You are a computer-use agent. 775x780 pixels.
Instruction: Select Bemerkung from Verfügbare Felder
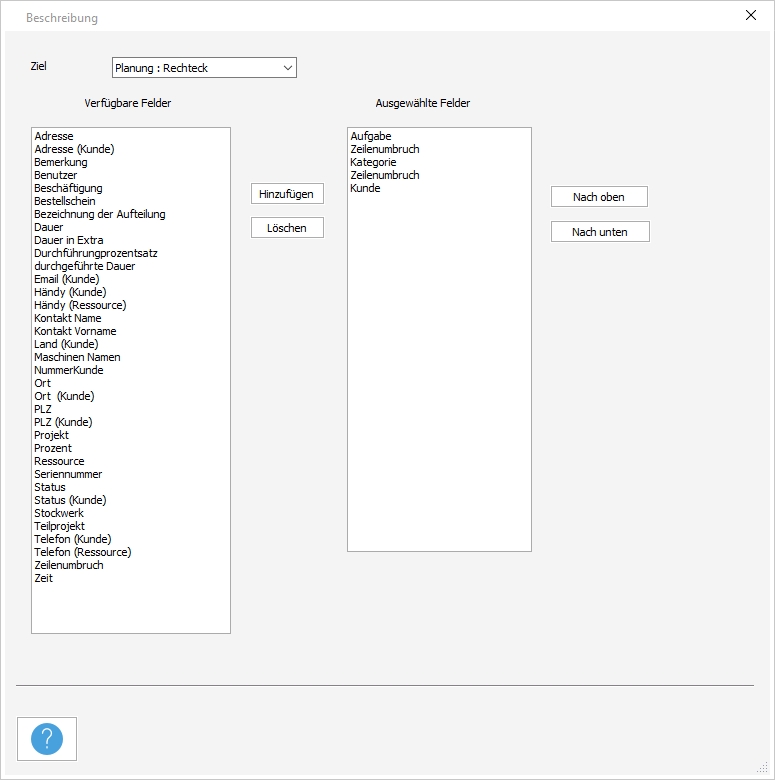61,162
